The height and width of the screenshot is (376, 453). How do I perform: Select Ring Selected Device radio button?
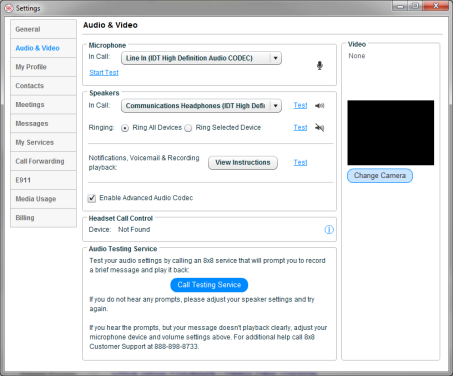pyautogui.click(x=188, y=128)
